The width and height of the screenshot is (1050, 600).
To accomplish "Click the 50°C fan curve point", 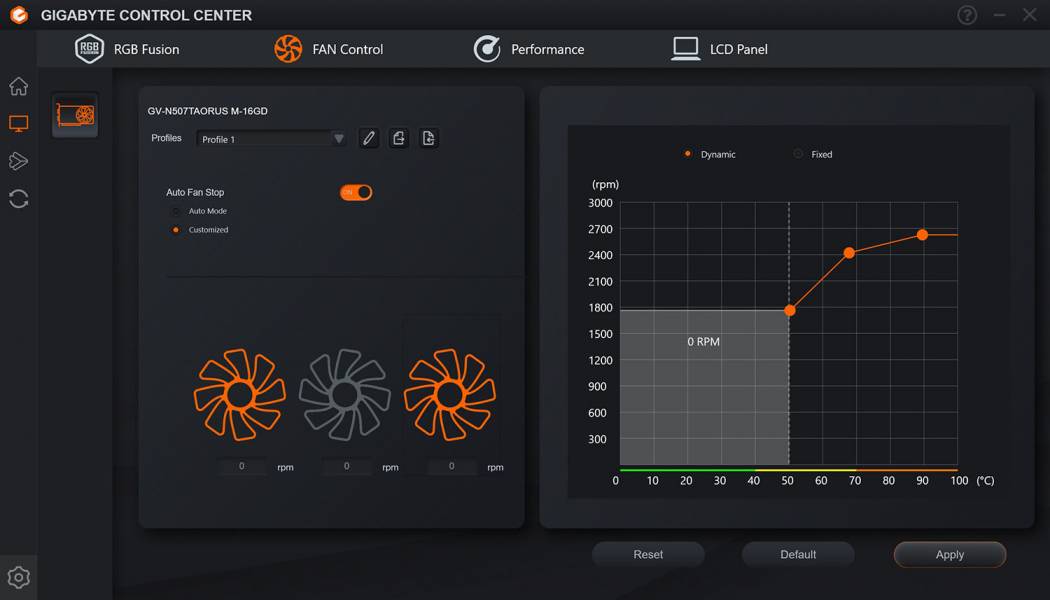I will coord(790,310).
